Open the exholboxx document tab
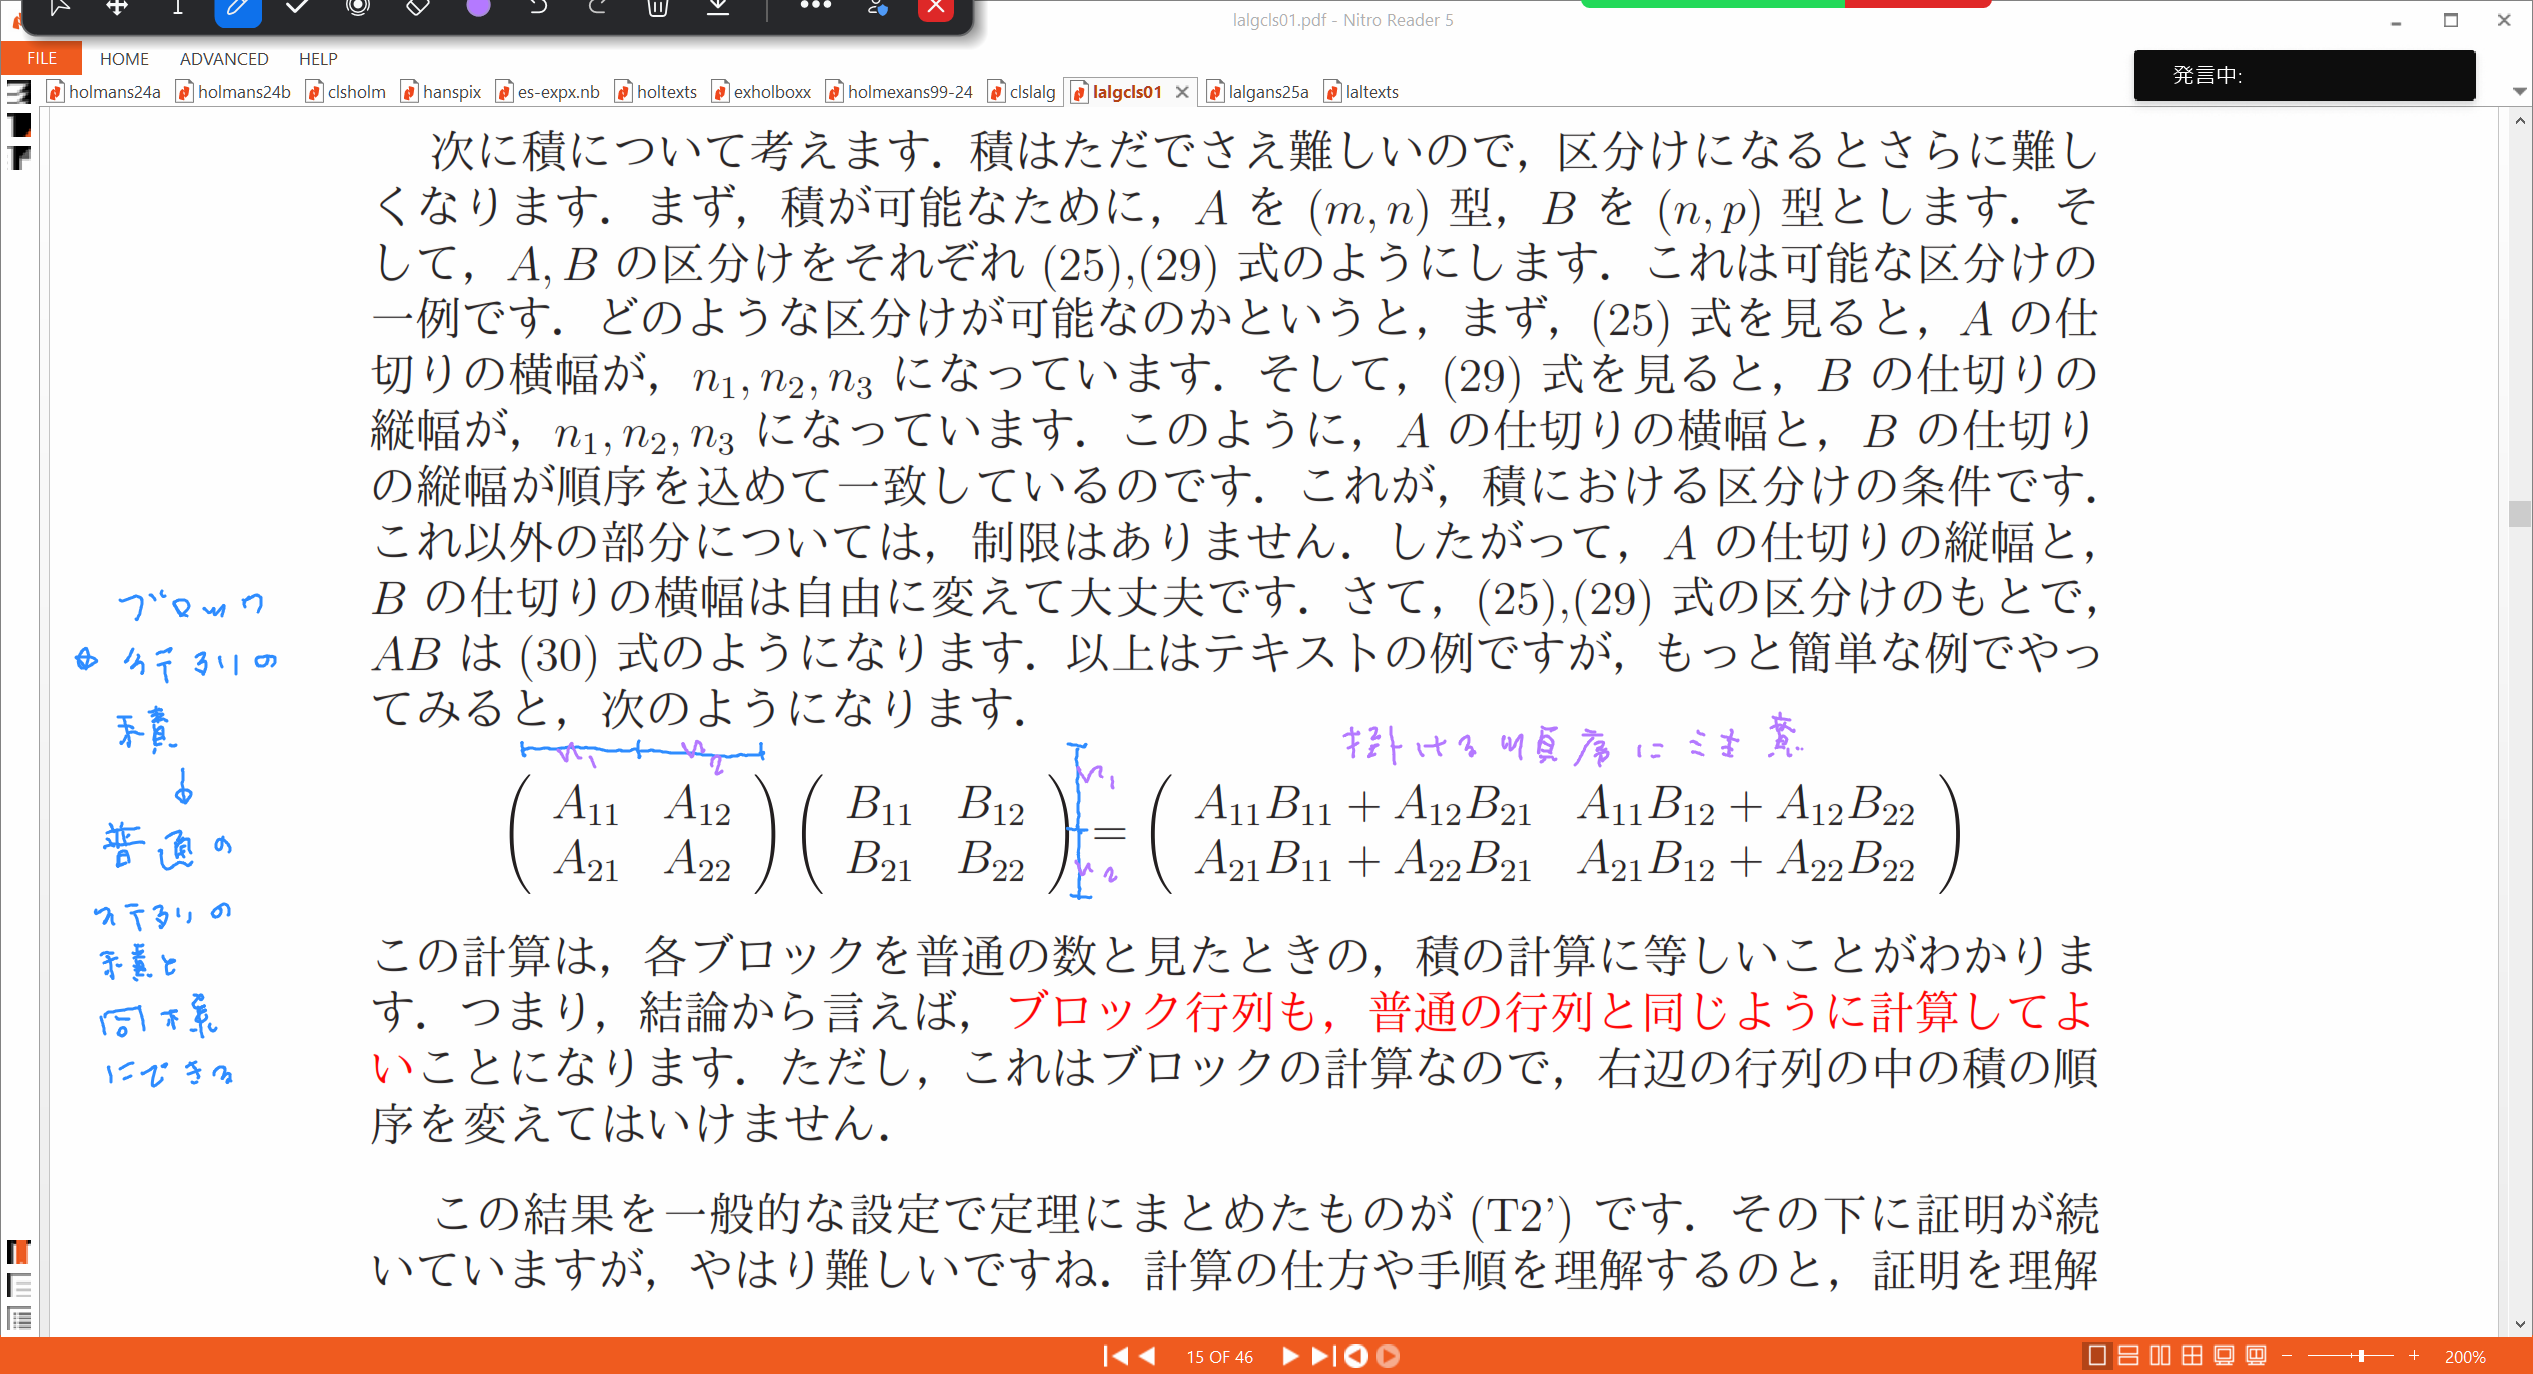This screenshot has width=2533, height=1374. click(x=762, y=92)
